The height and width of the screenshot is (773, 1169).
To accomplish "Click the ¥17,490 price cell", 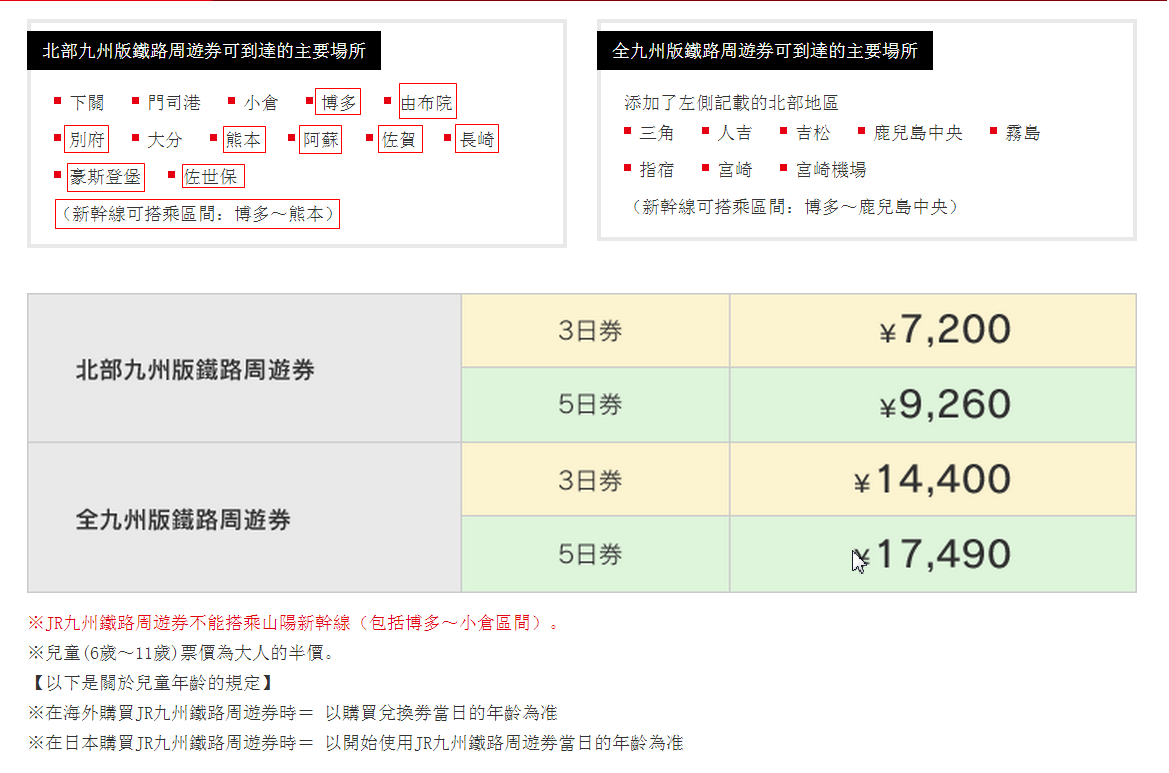I will click(933, 554).
